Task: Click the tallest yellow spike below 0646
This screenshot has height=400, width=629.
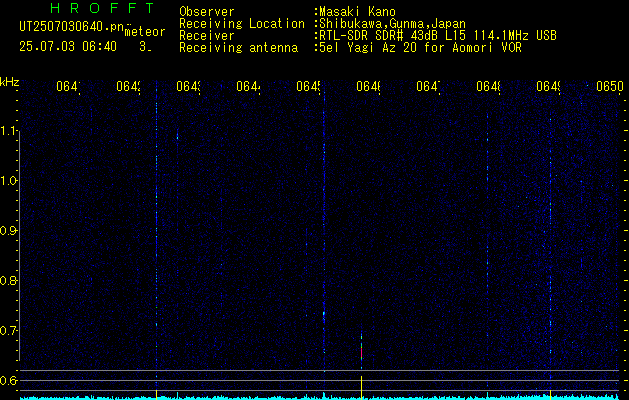Action: click(x=361, y=388)
